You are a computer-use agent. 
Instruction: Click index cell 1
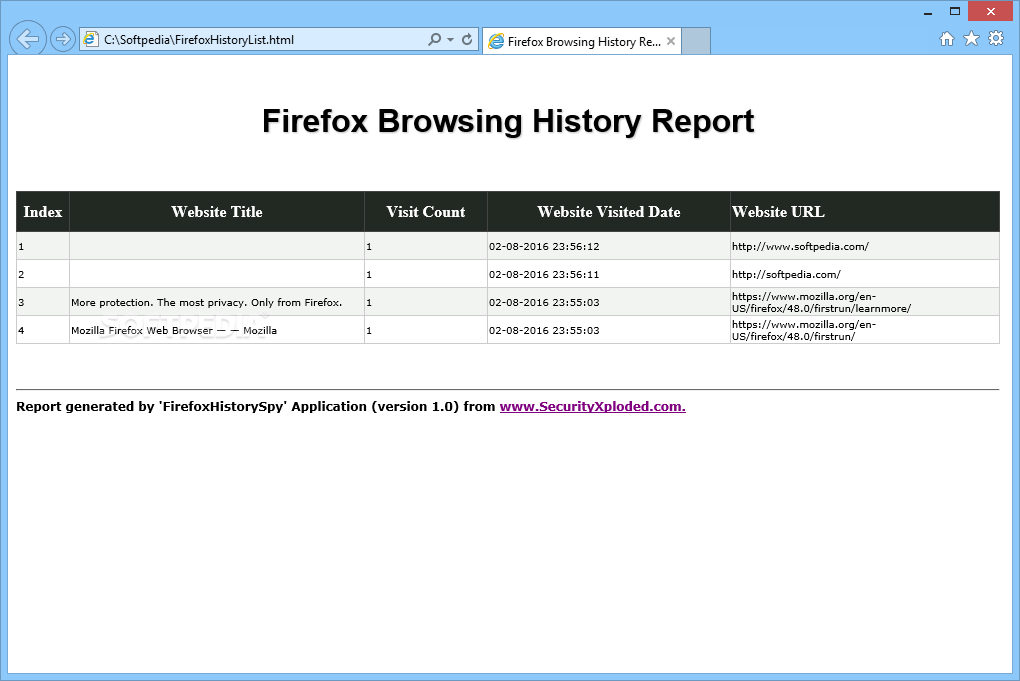coord(43,247)
